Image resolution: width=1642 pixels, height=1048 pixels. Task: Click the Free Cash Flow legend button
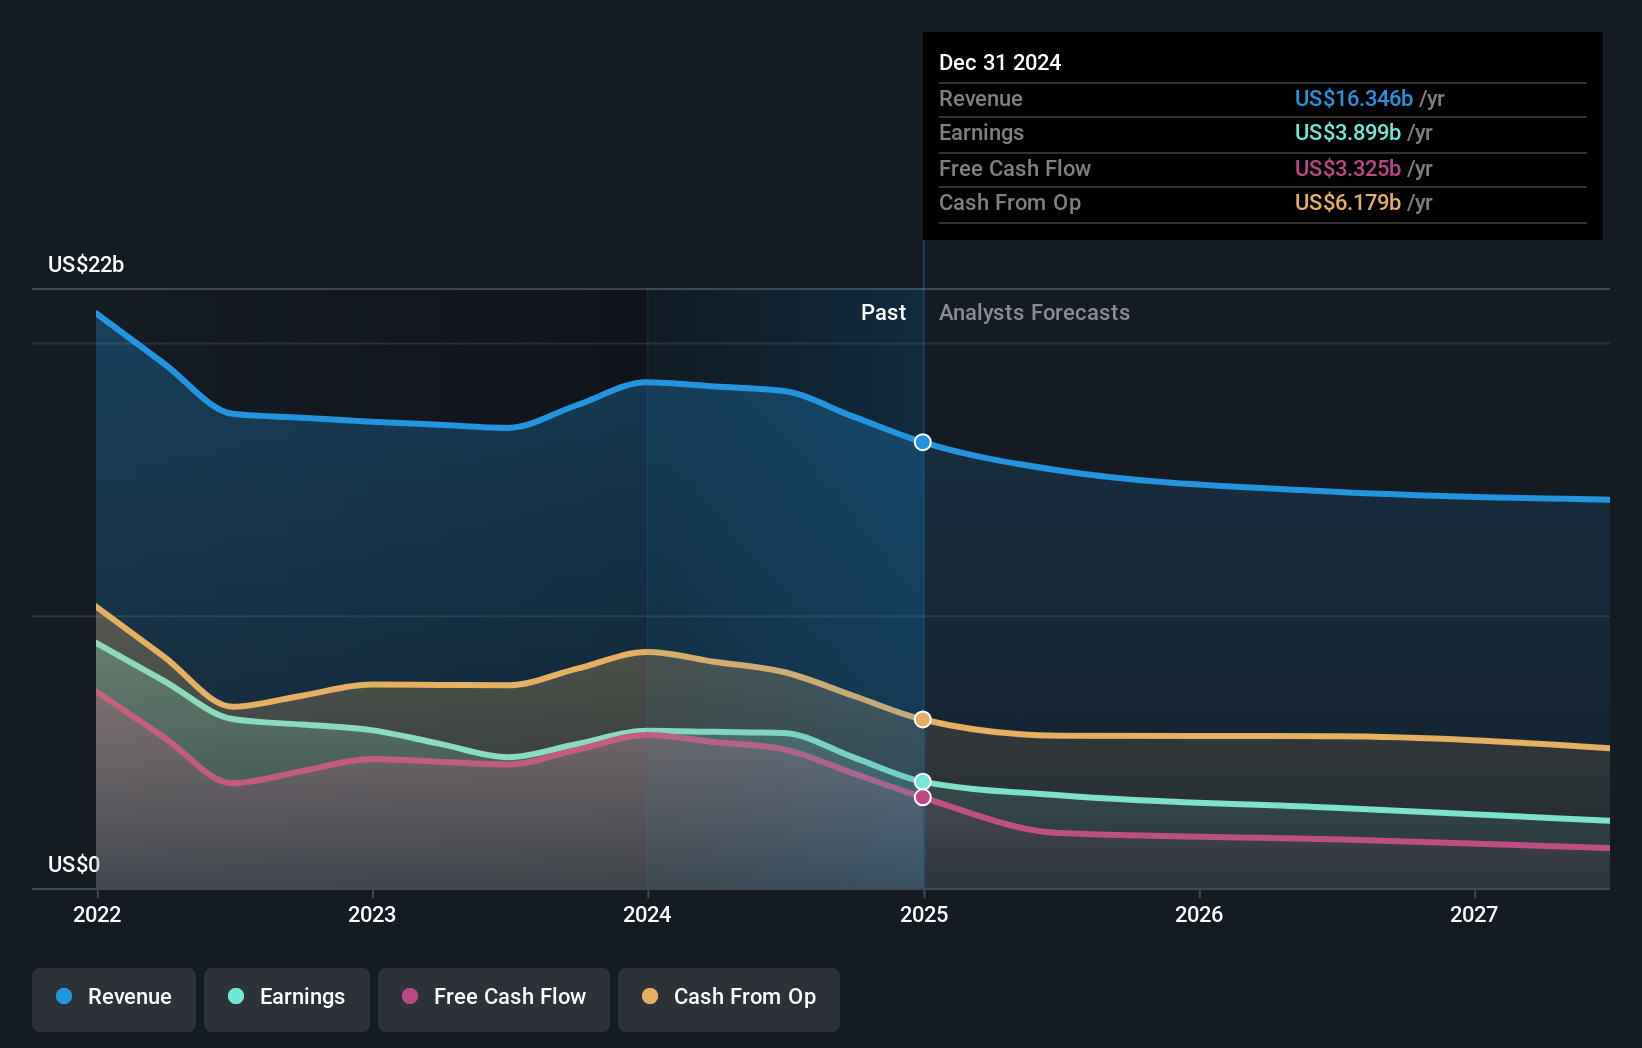click(x=493, y=997)
